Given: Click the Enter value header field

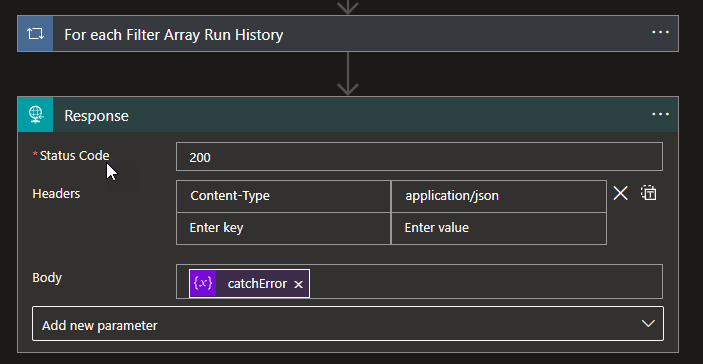Looking at the screenshot, I should pos(499,228).
